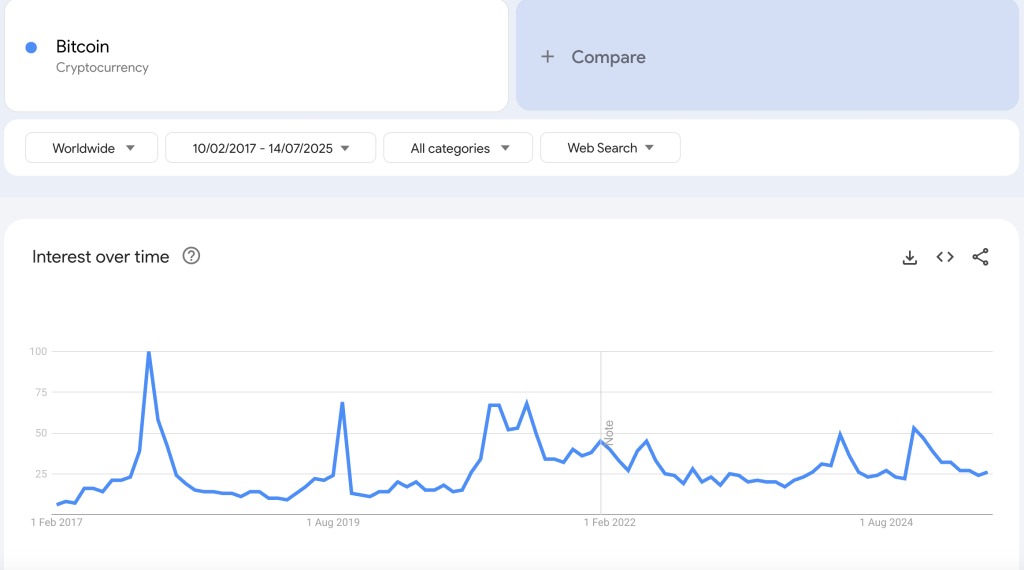The image size is (1024, 570).
Task: Open the Worldwide region dropdown
Action: (x=91, y=148)
